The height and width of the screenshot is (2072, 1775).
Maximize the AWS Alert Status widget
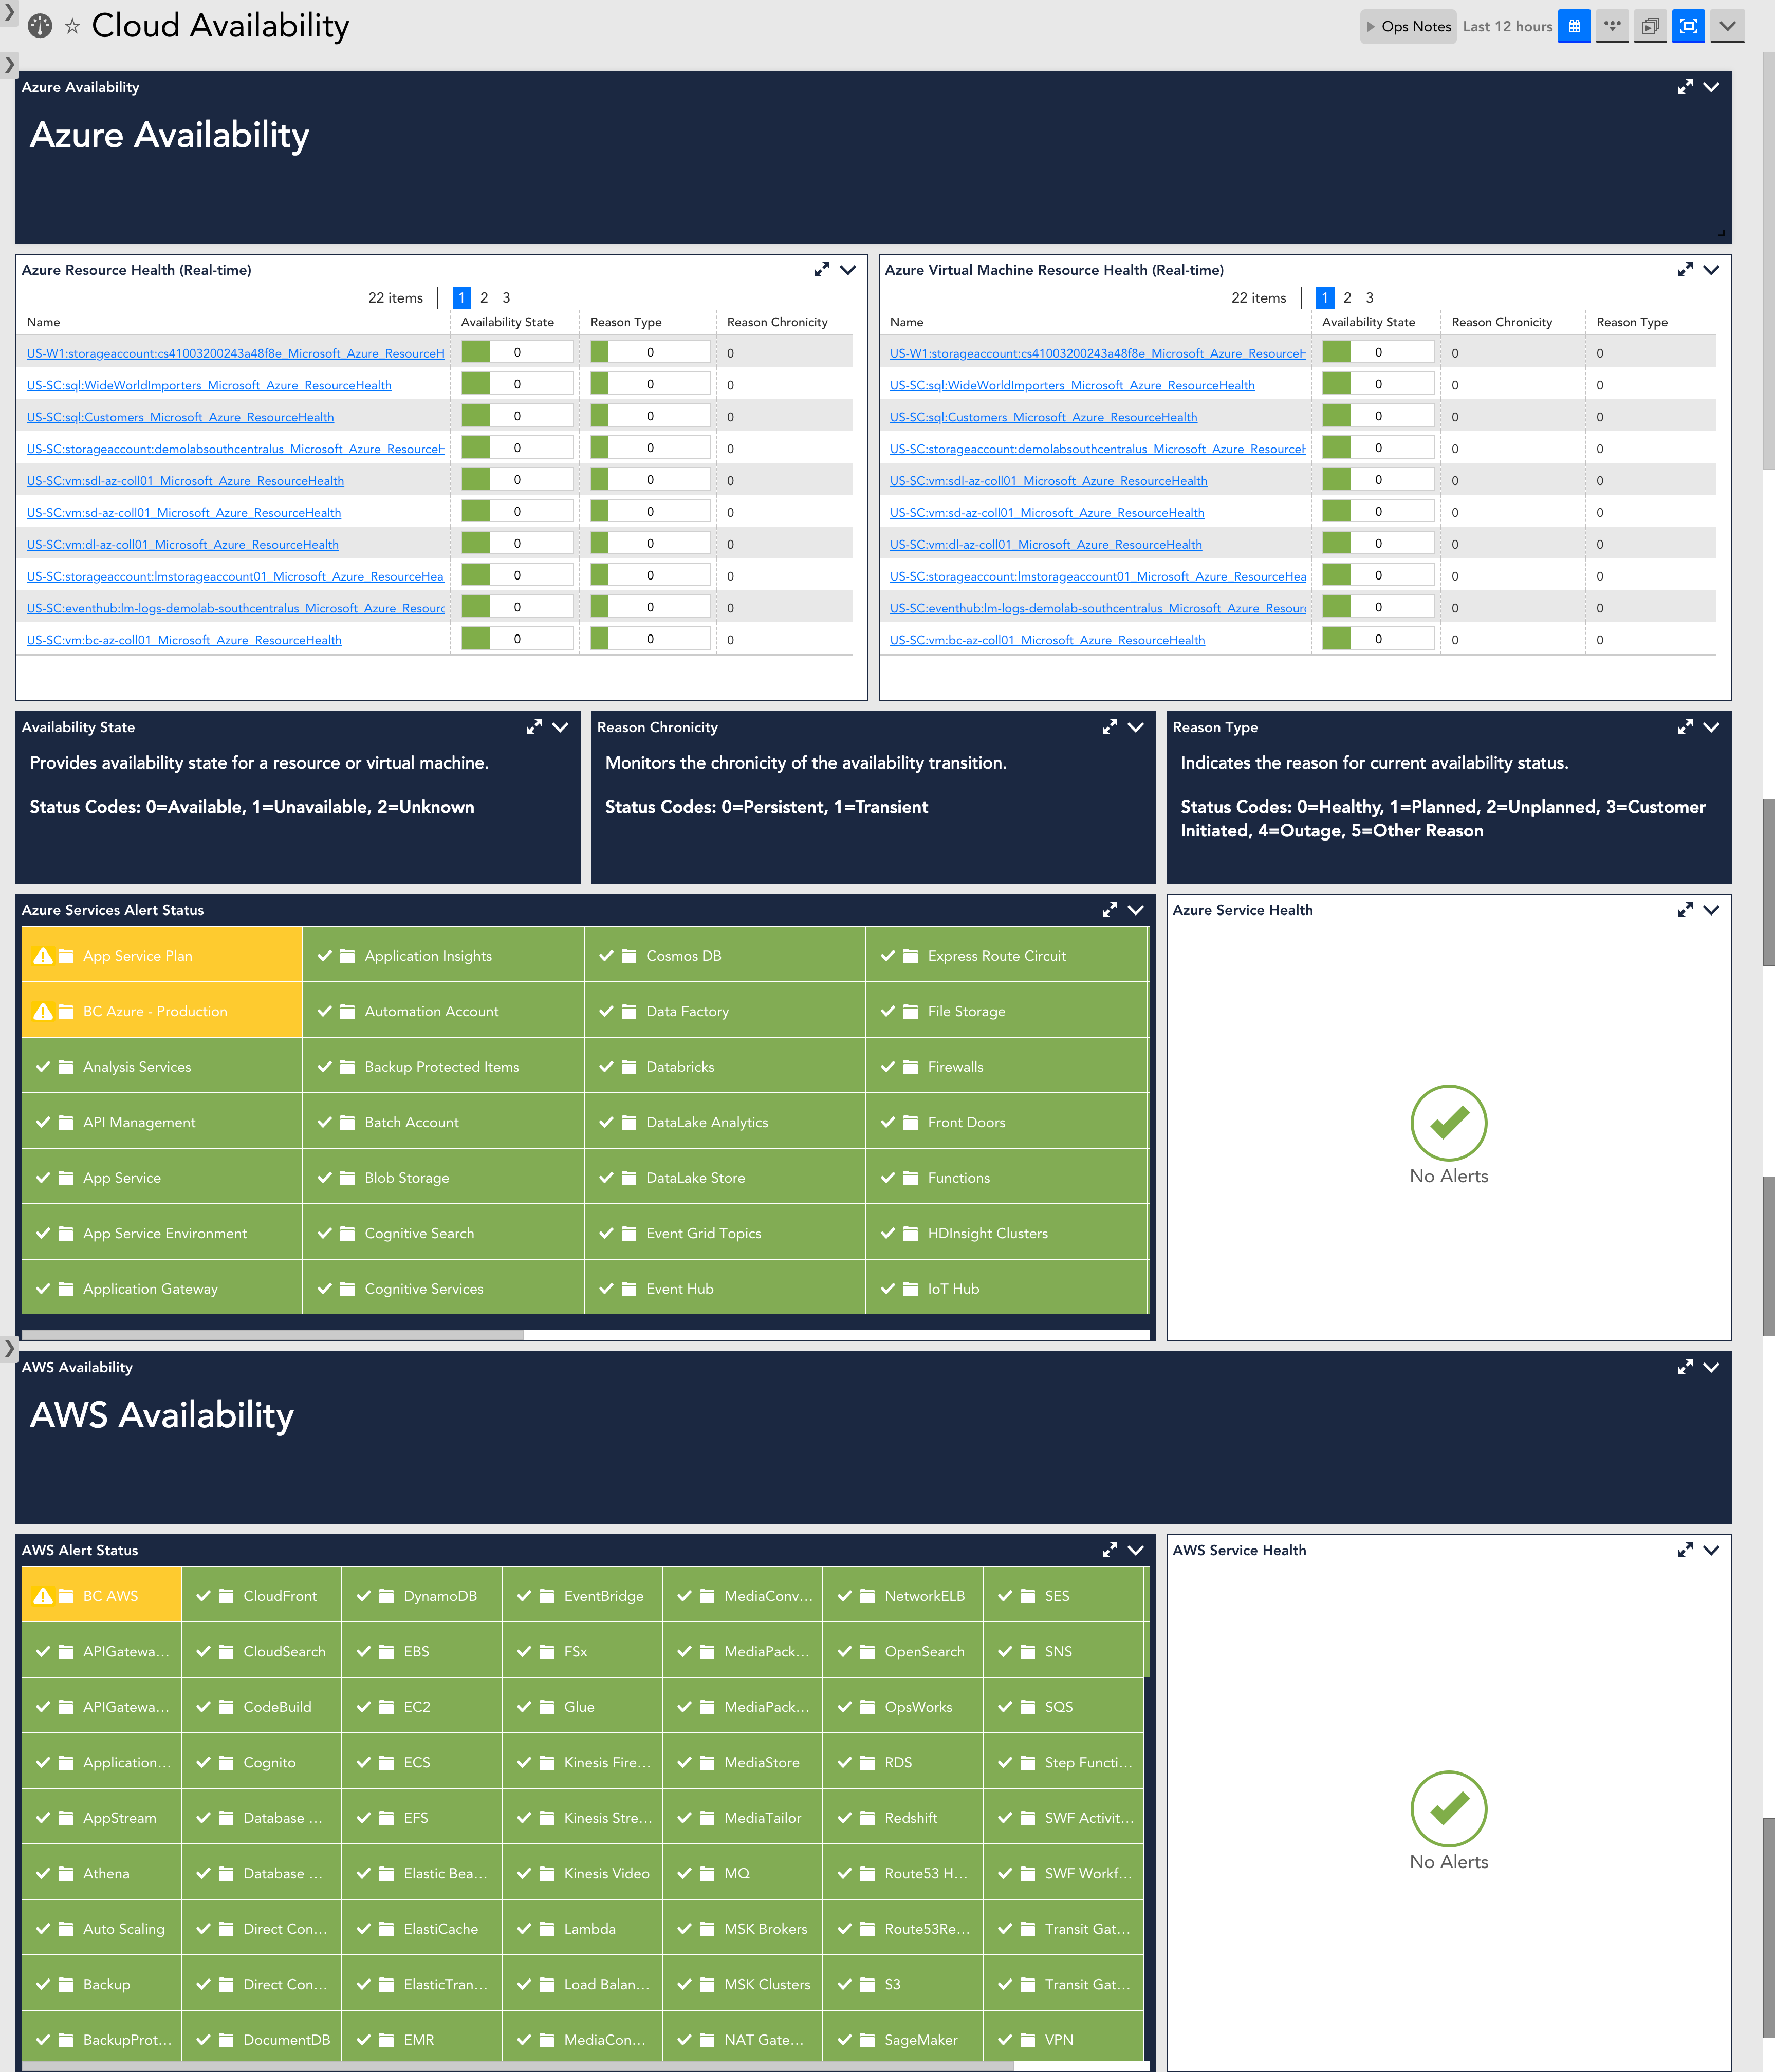(x=1109, y=1550)
